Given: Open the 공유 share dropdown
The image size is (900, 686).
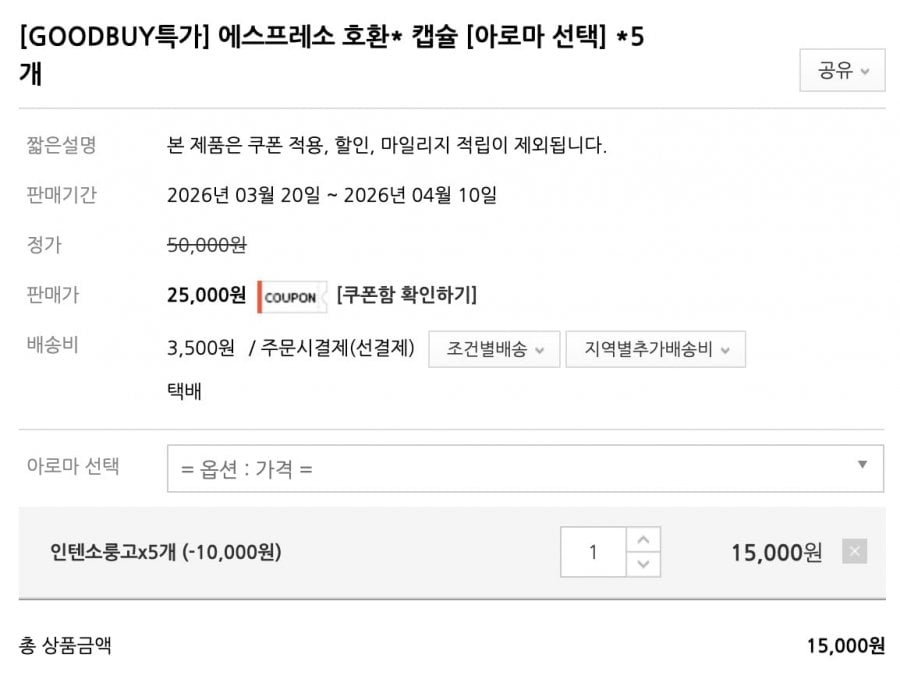Looking at the screenshot, I should (842, 72).
